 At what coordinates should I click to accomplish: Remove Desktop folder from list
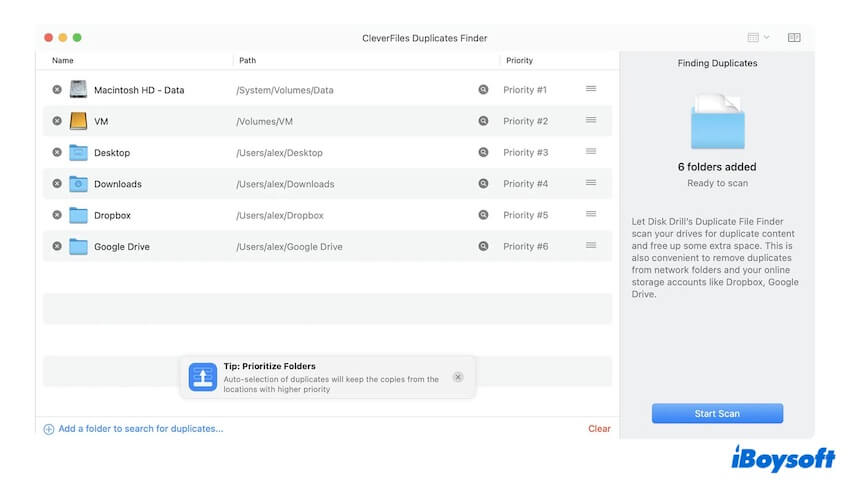(57, 152)
